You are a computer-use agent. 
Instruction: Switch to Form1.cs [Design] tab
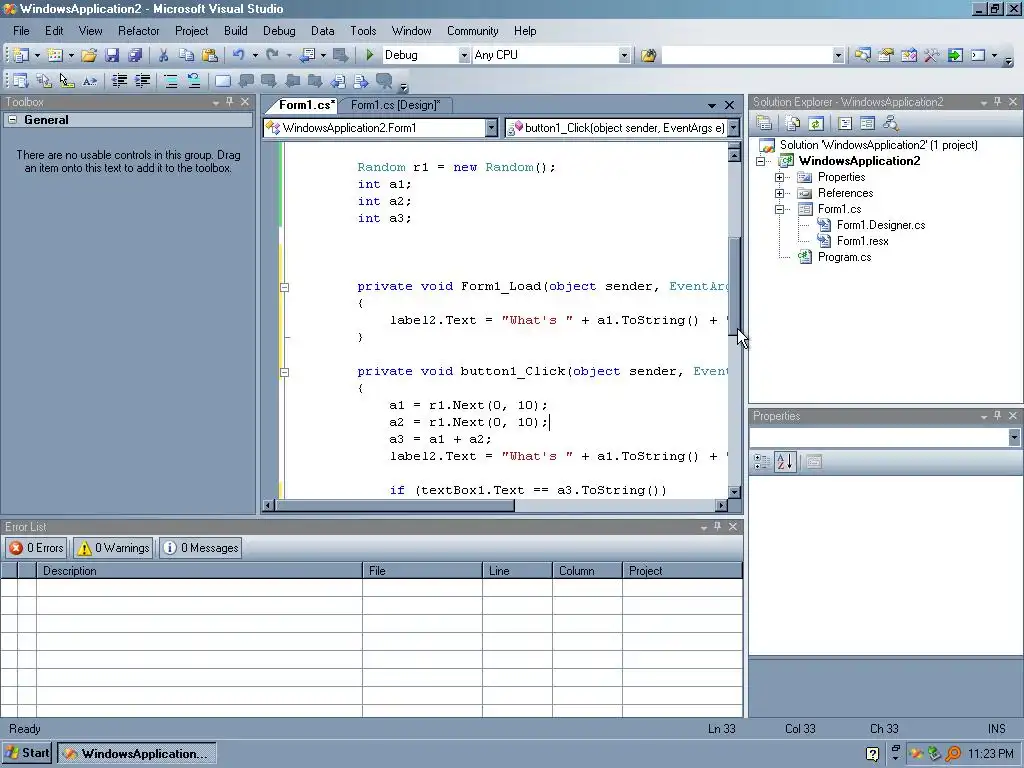tap(395, 105)
